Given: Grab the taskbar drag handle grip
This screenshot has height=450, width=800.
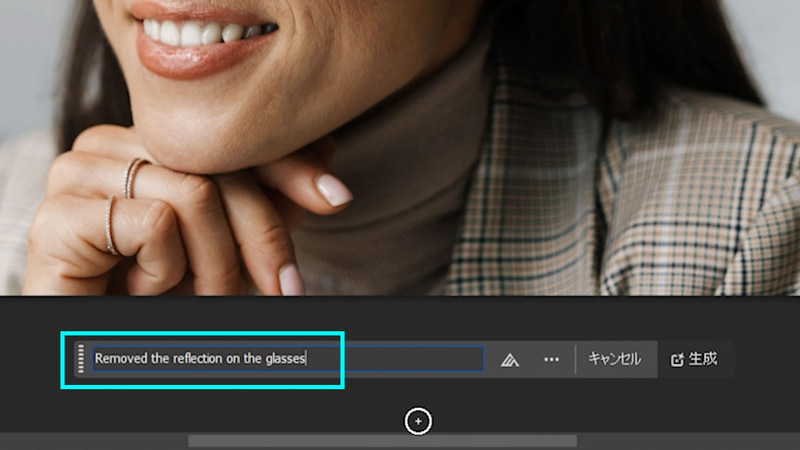Looking at the screenshot, I should pos(81,359).
